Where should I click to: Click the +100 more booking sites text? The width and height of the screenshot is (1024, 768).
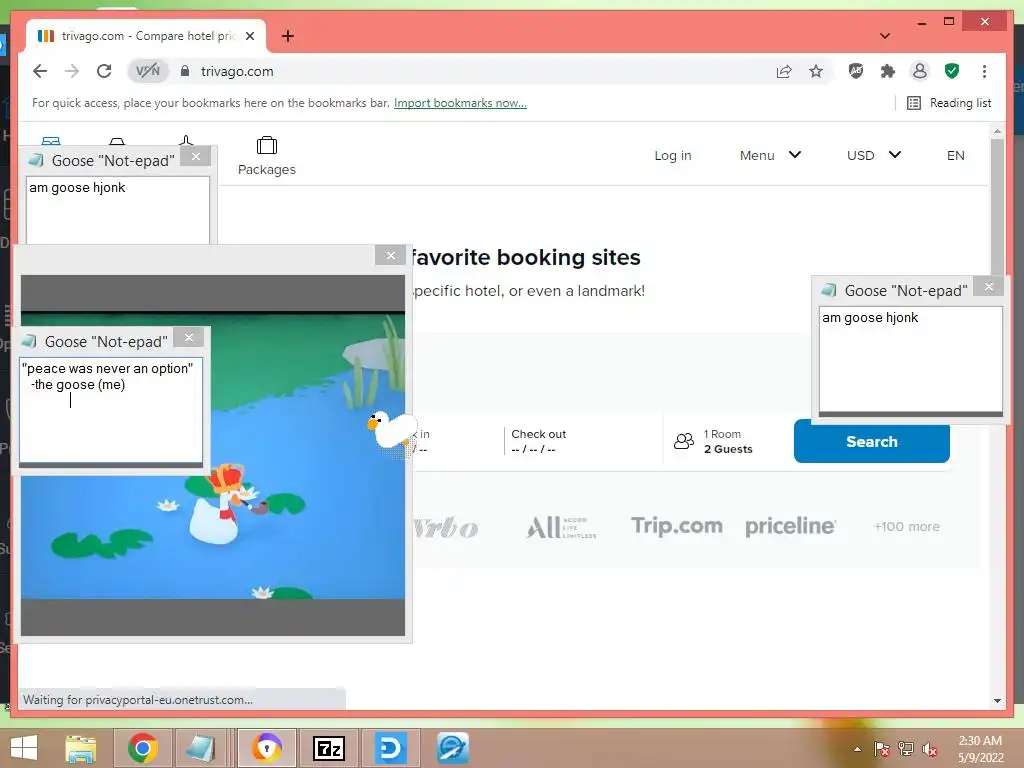point(906,526)
